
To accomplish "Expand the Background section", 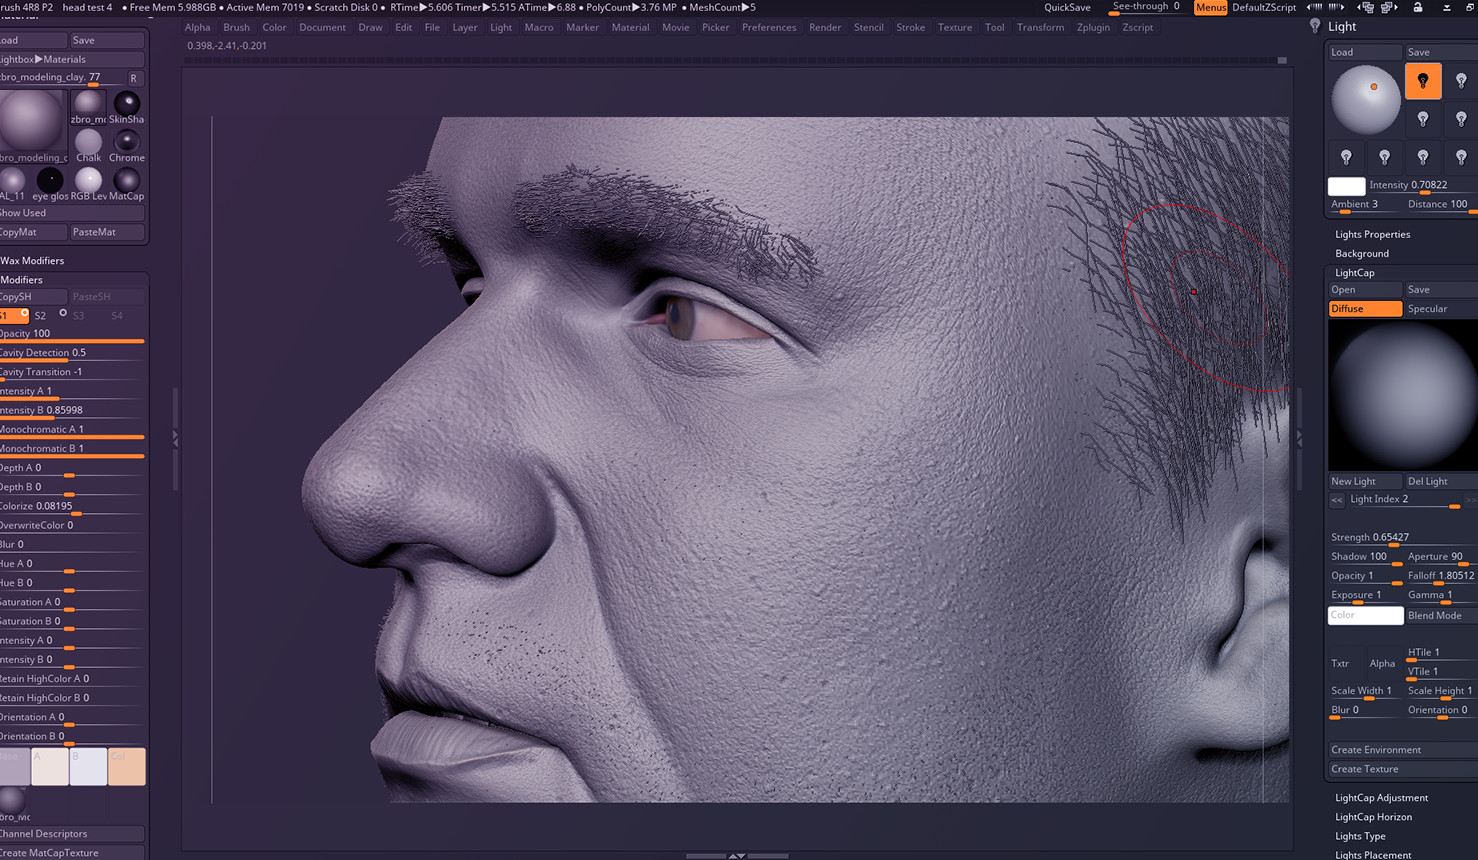I will 1362,253.
